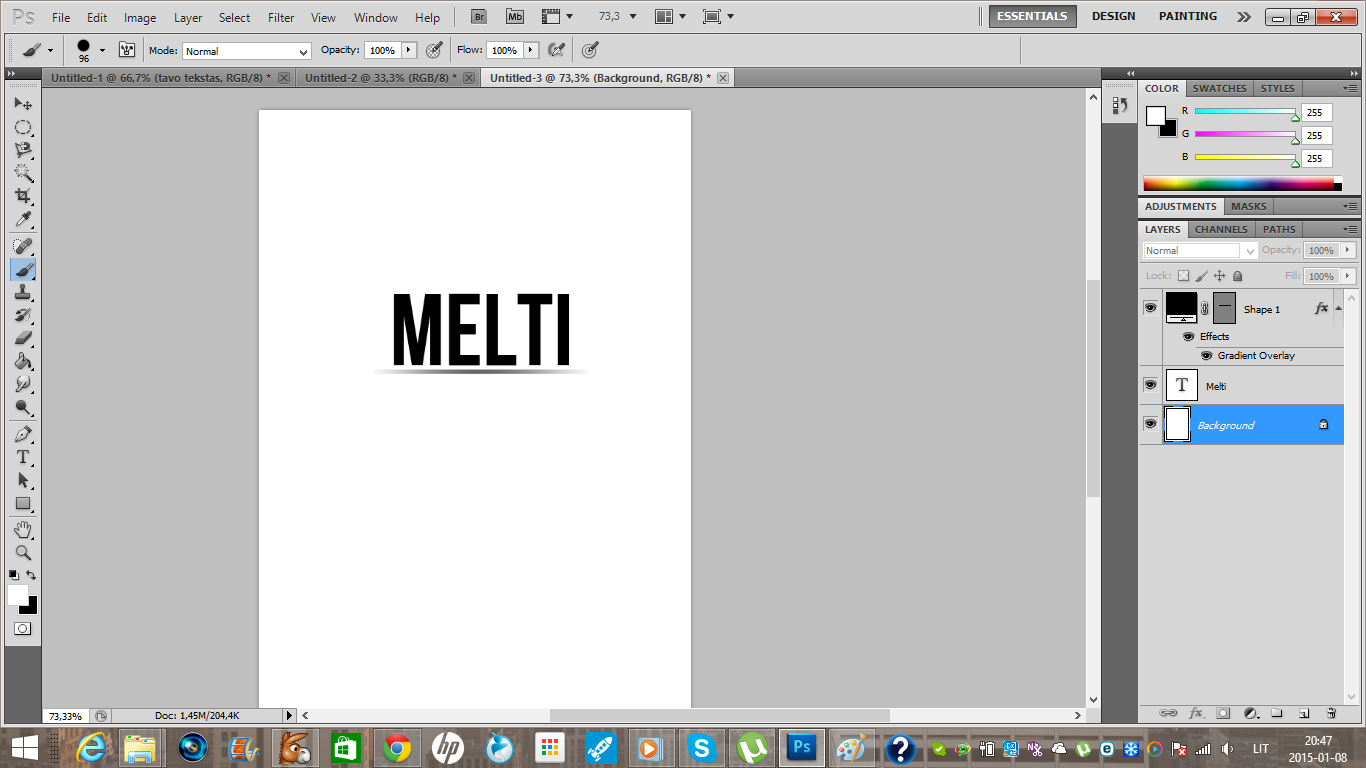
Task: Open the brush Mode dropdown
Action: [246, 51]
